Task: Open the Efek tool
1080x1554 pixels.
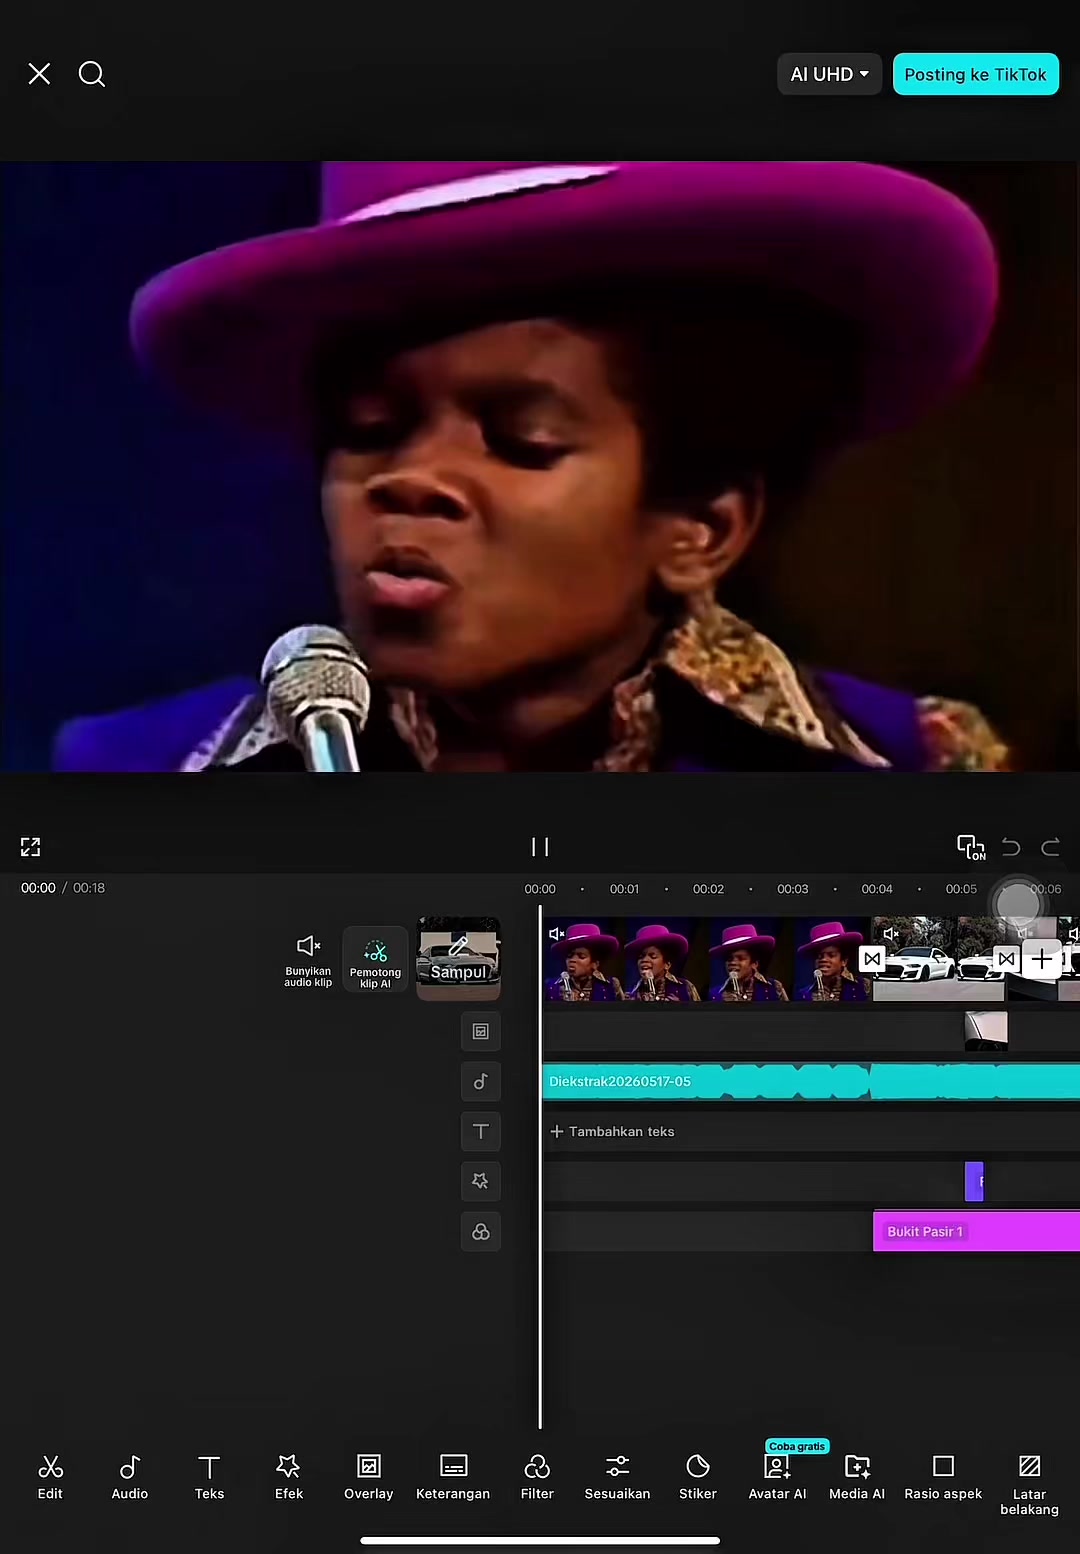Action: (289, 1478)
